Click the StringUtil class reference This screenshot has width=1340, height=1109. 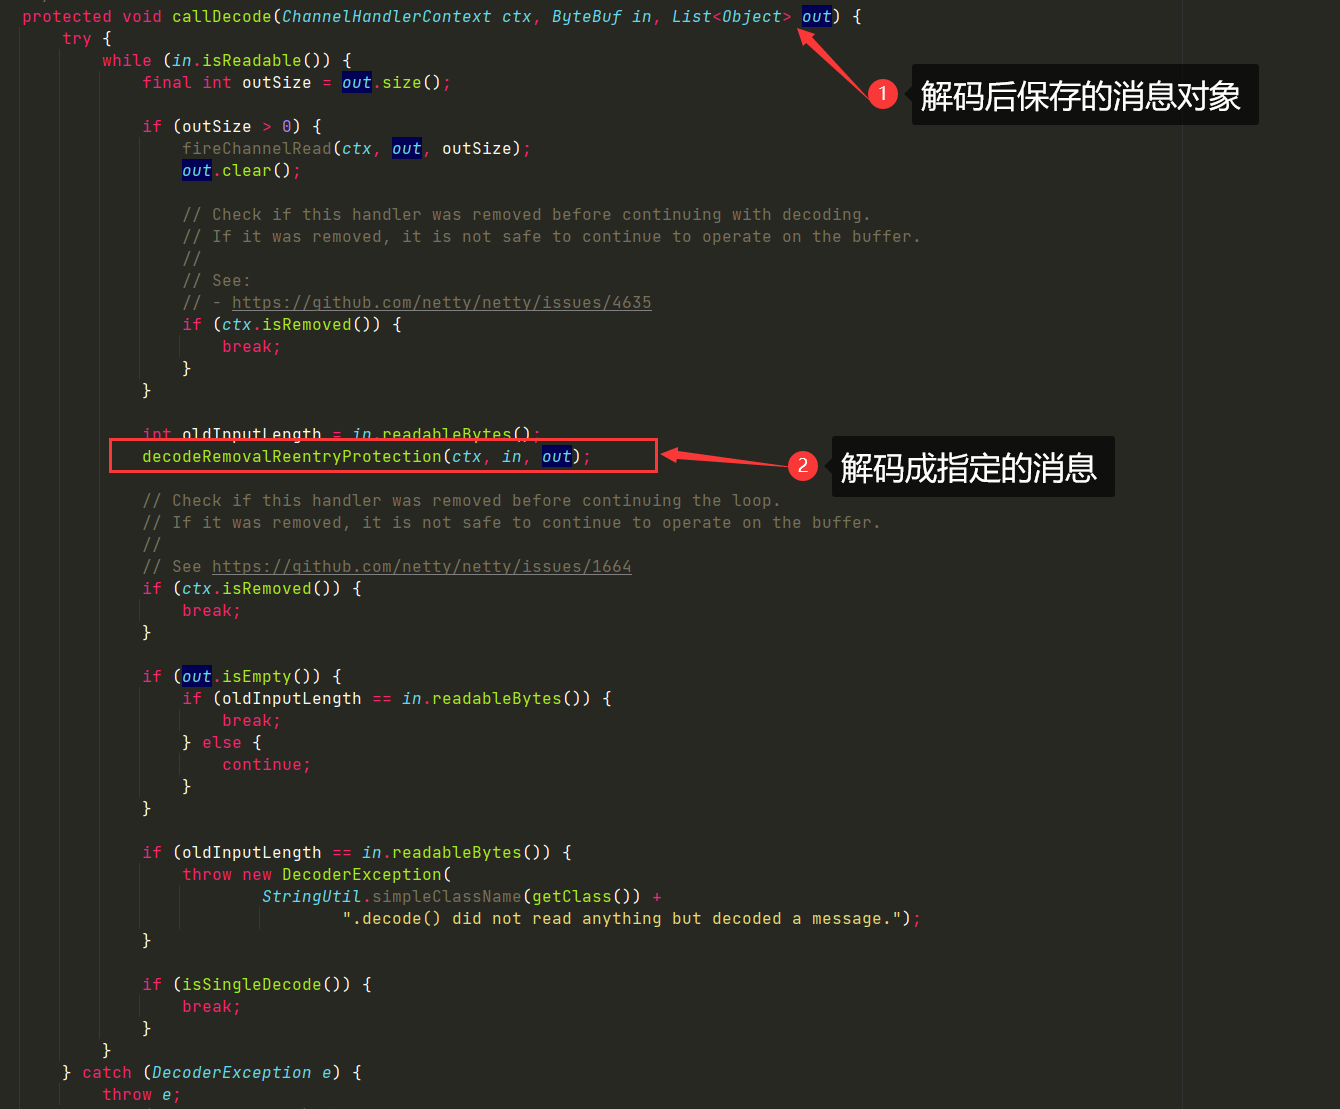(x=311, y=896)
